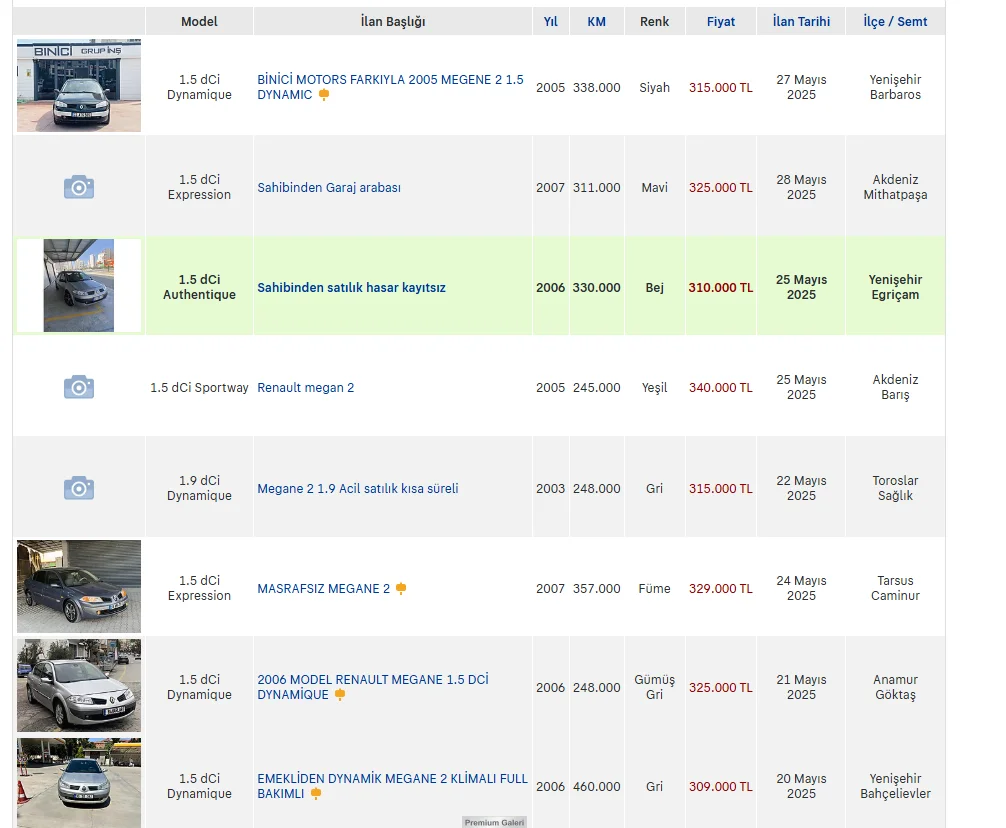This screenshot has height=828, width=1006.
Task: Click the orange badge after 2006 MODEL RENAULT MEGANE DYNAMİQUE
Action: (x=340, y=695)
